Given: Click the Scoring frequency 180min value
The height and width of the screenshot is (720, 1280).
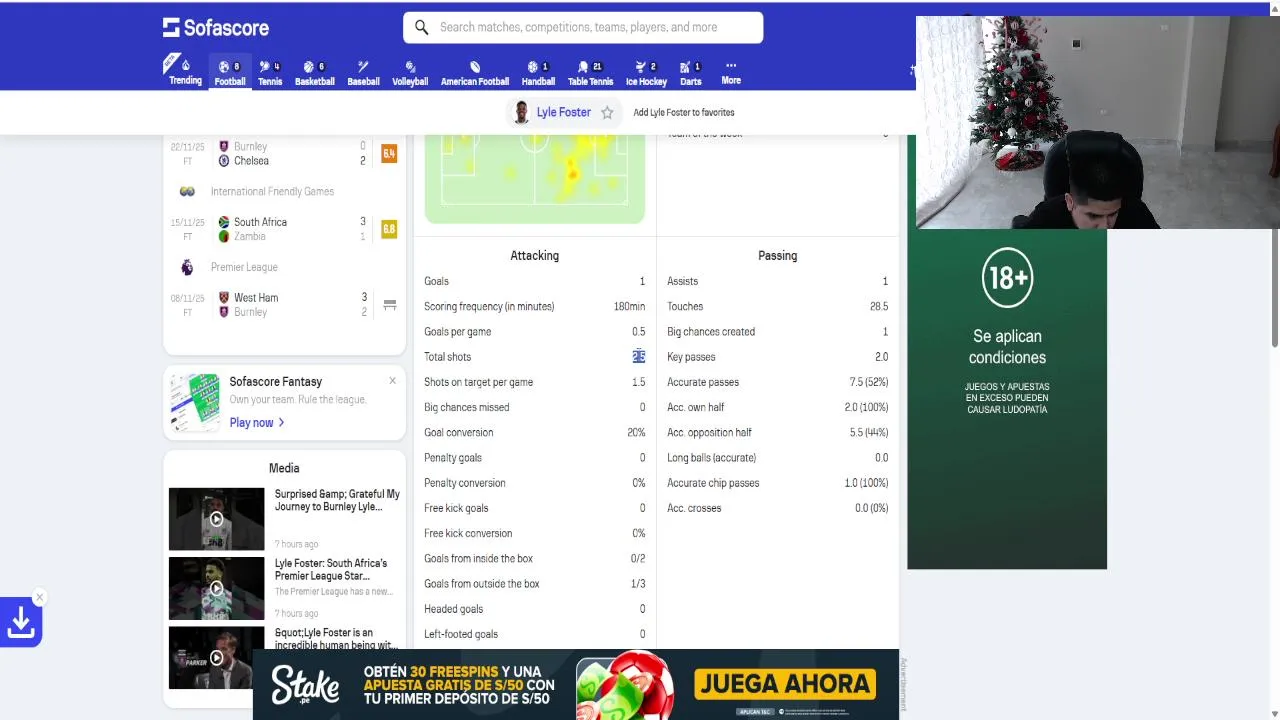Looking at the screenshot, I should click(629, 307).
